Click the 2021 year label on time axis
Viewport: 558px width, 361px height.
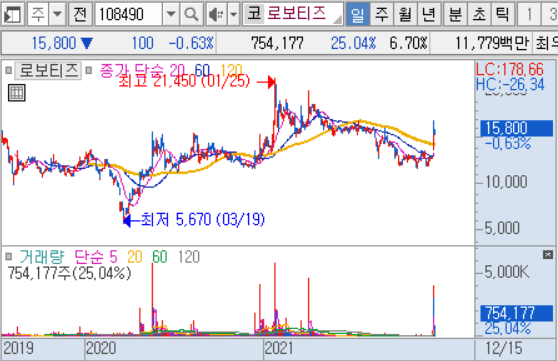coord(279,348)
